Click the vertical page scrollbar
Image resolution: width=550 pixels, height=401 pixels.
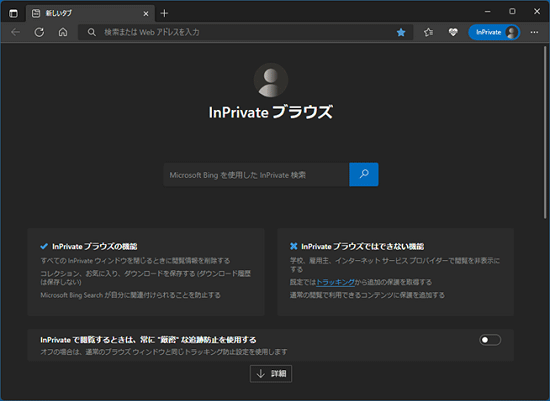tap(545, 132)
